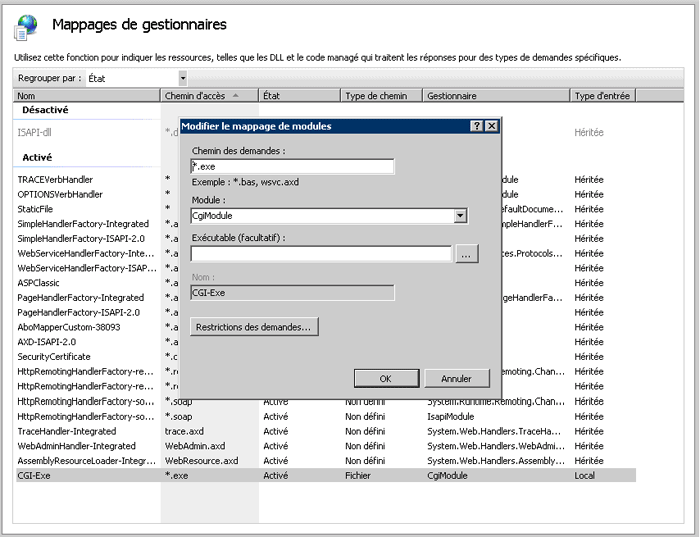
Task: Click the IsapiModule handler cell
Action: point(450,417)
